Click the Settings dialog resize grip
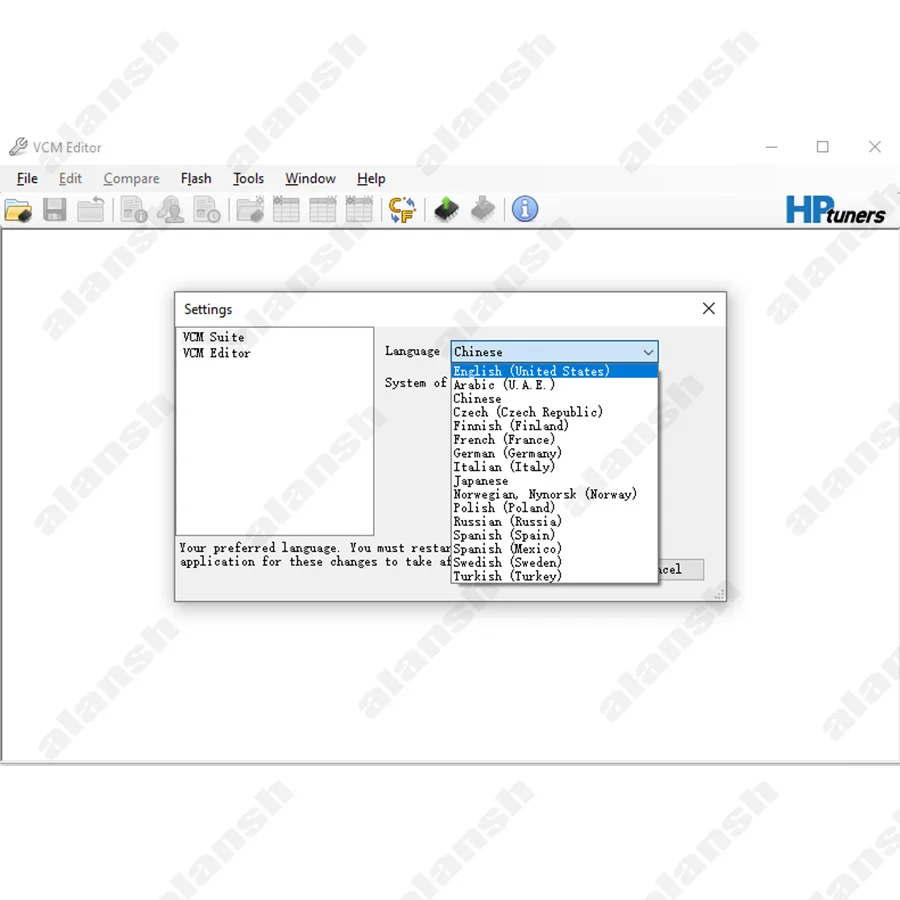Screen dimensions: 900x900 [719, 595]
